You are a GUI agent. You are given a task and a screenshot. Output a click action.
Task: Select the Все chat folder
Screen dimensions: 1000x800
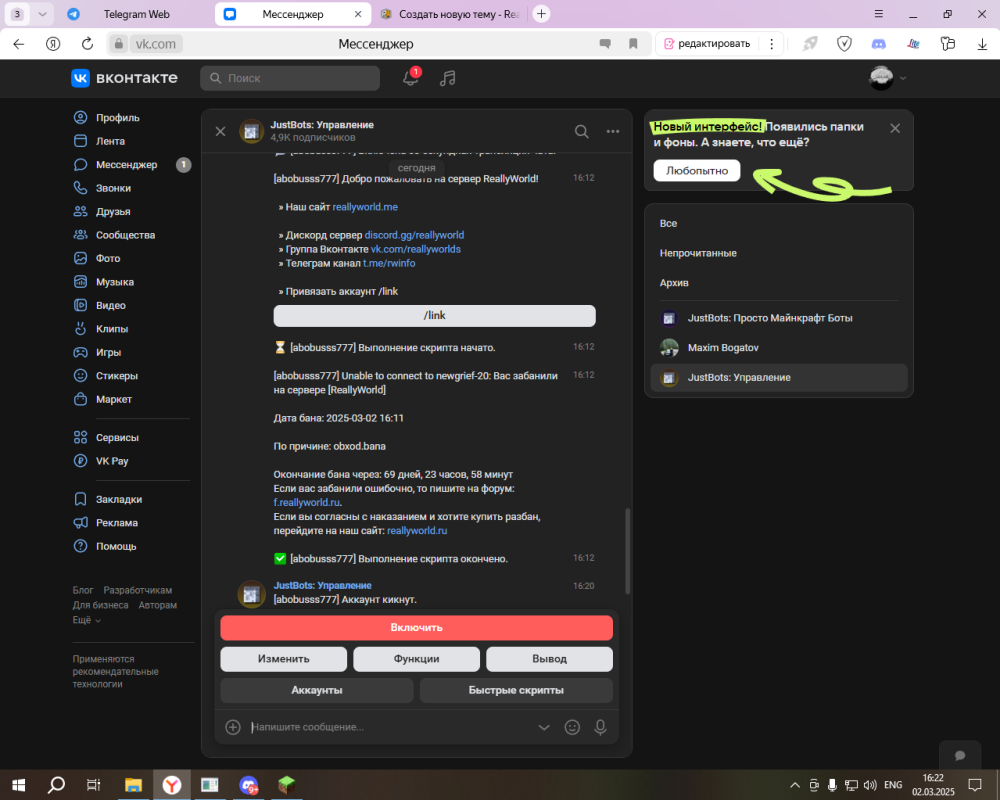[x=779, y=224]
